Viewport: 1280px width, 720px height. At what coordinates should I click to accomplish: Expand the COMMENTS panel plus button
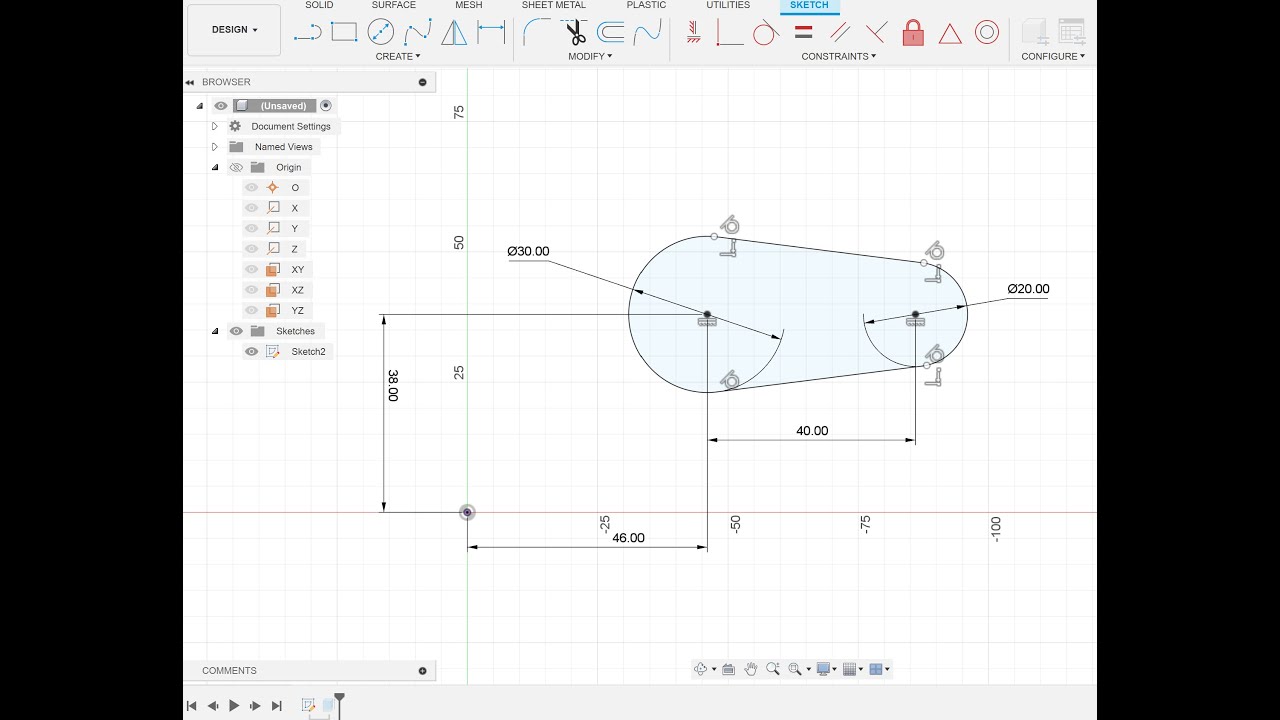[422, 671]
